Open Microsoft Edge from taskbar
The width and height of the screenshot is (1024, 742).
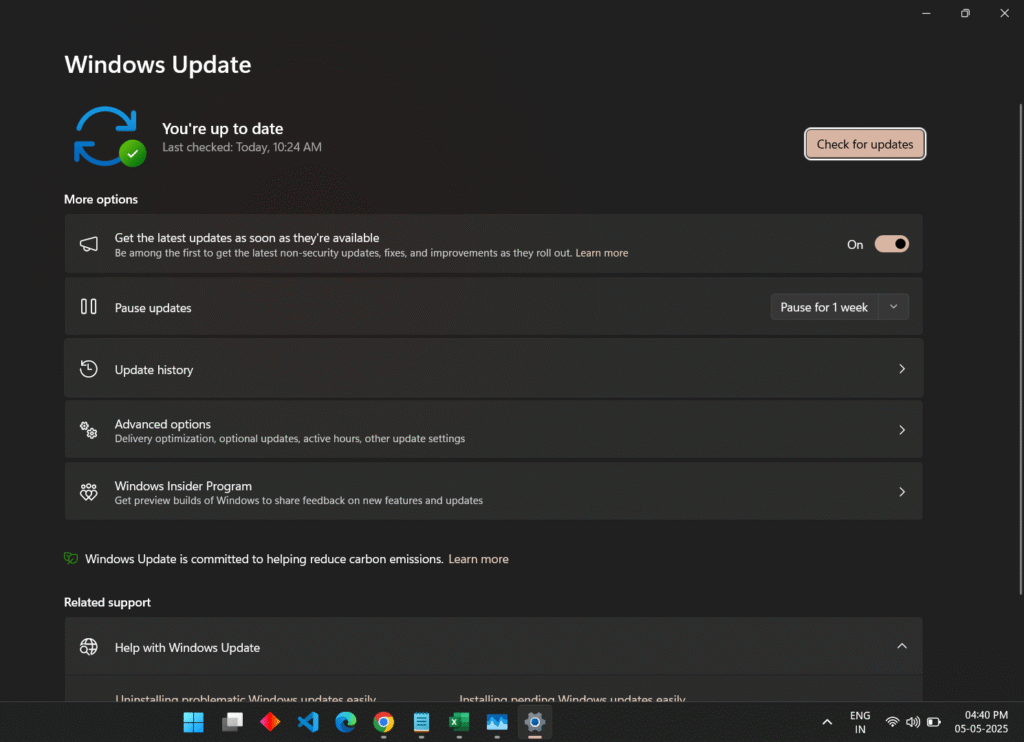coord(345,722)
